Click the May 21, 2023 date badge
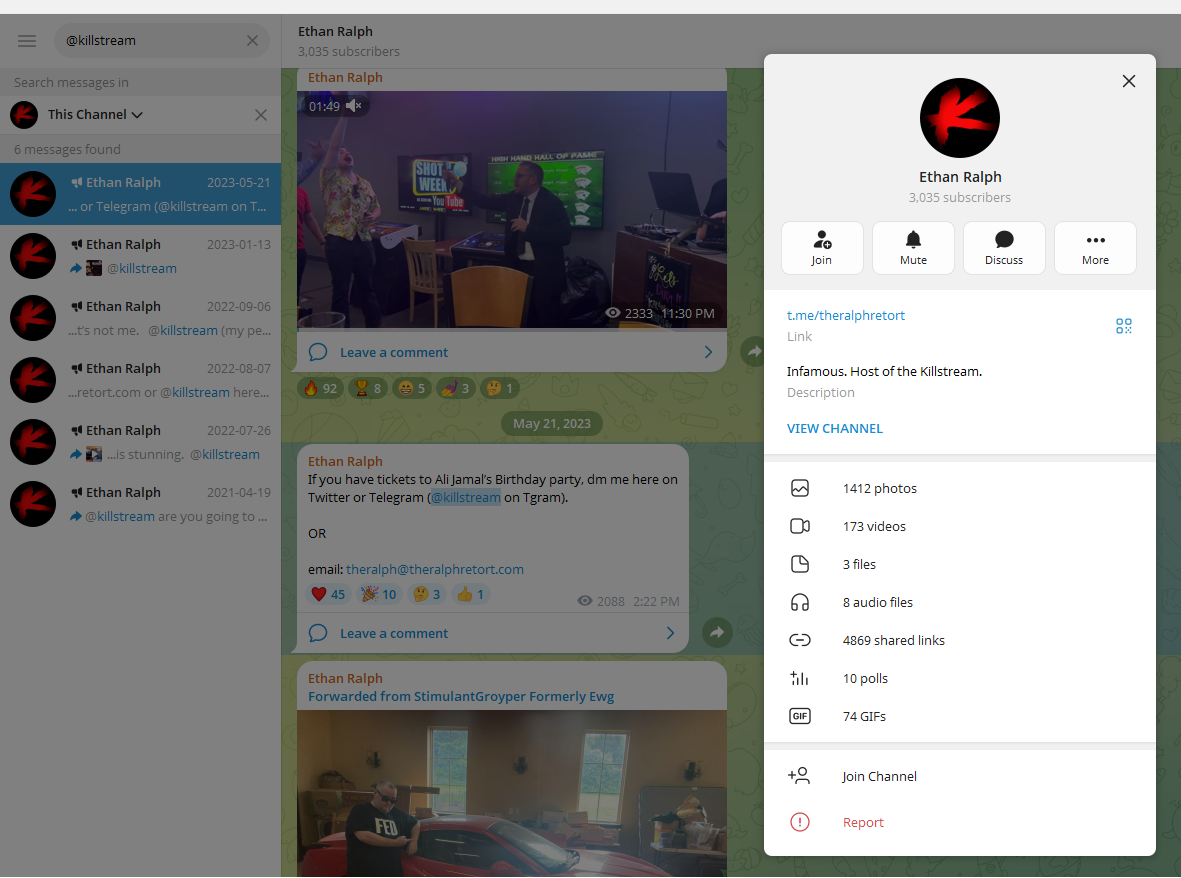1181x878 pixels. 551,423
